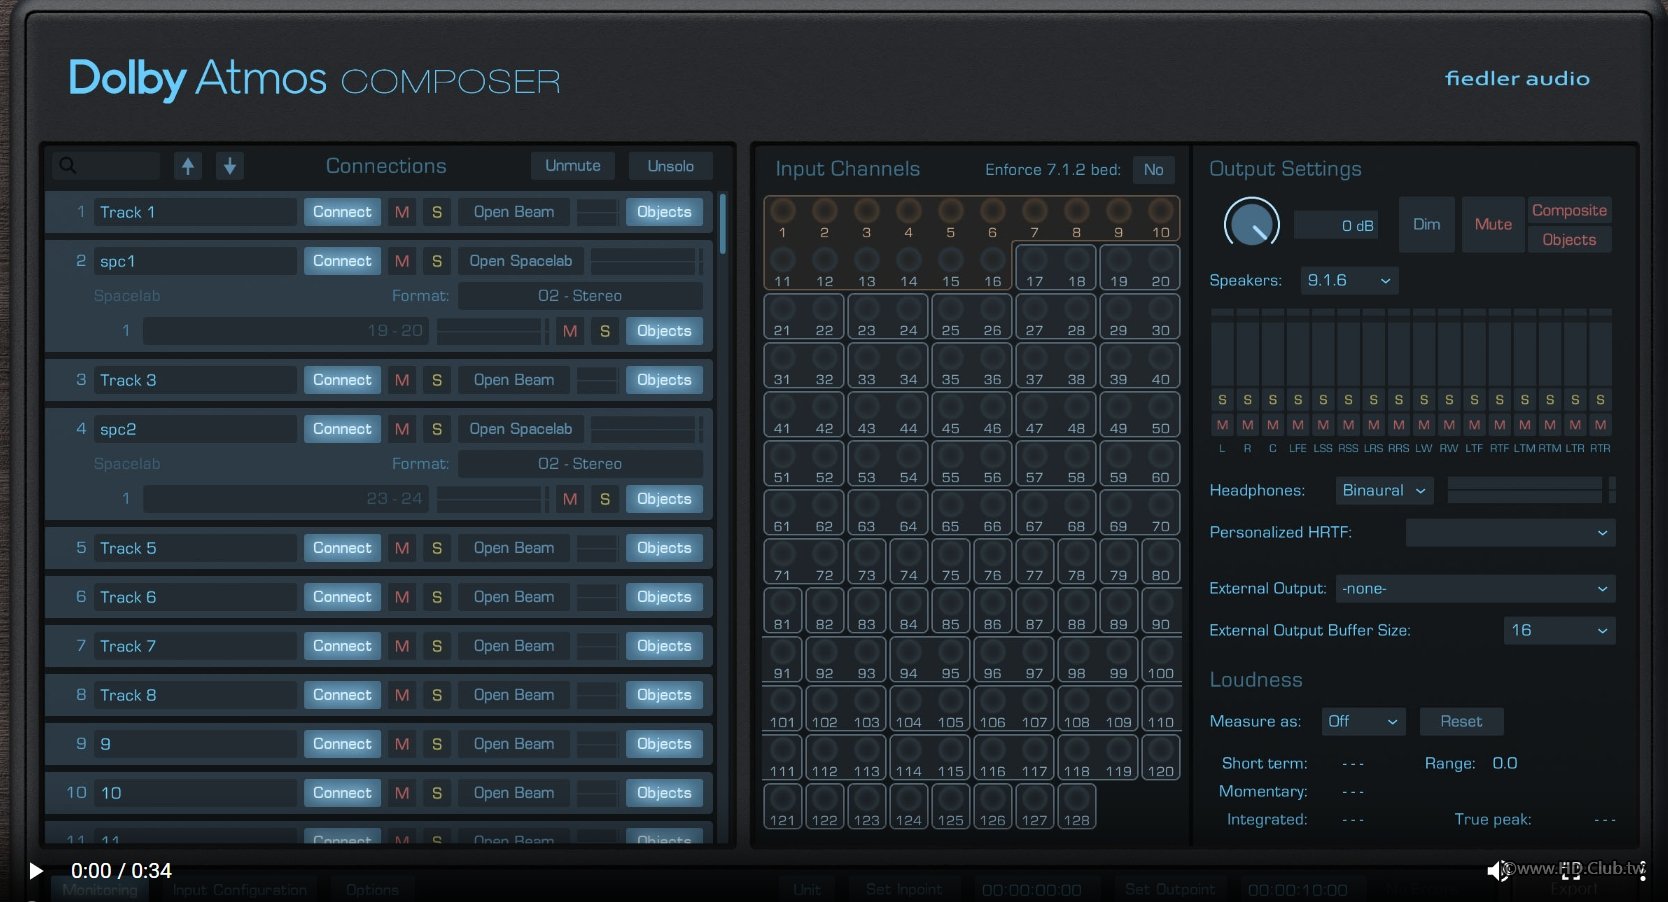
Task: Enable Composite output mode
Action: point(1569,210)
